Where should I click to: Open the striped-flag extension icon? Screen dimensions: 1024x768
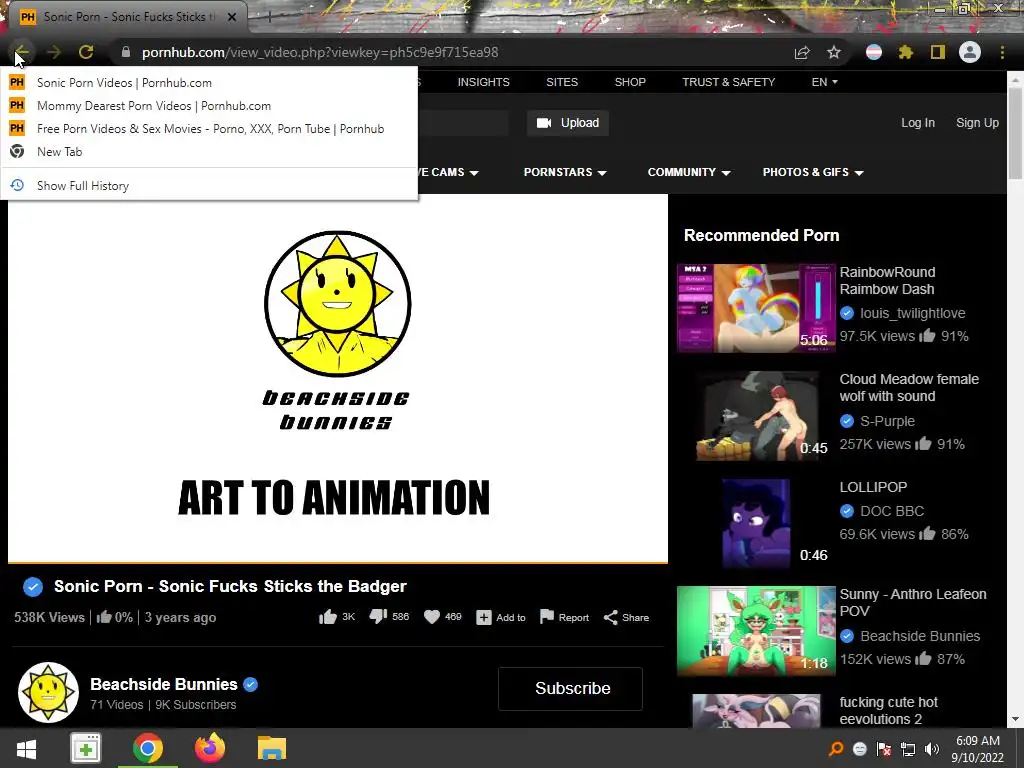click(x=874, y=52)
